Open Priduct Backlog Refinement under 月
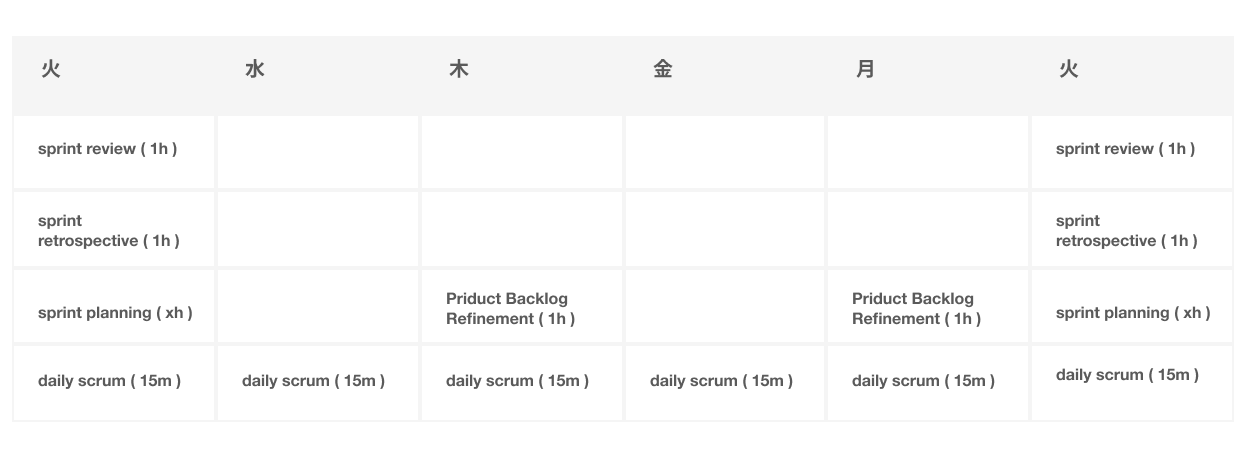Viewport: 1252px width, 466px height. click(916, 309)
